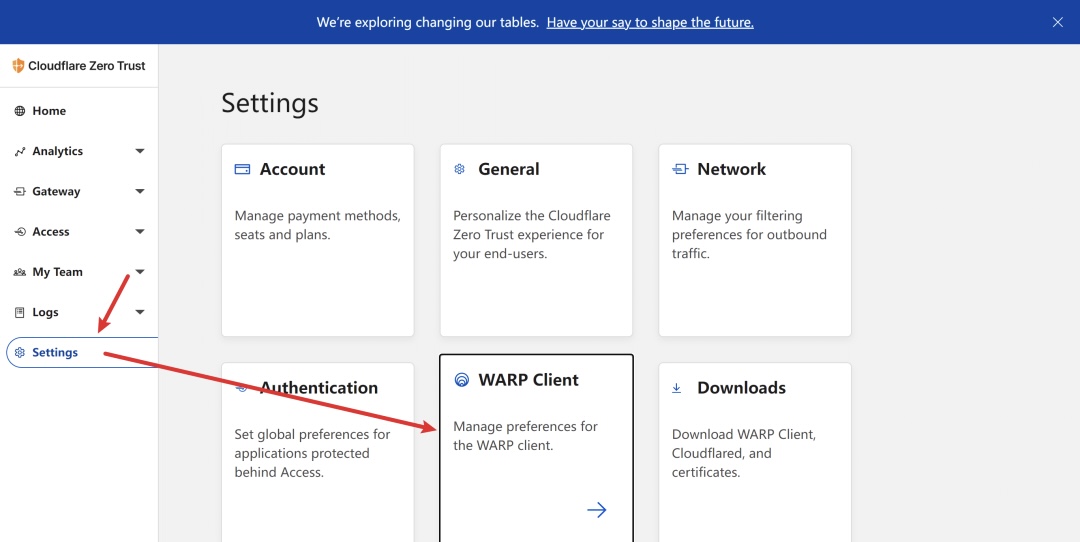Expand the Access menu chevron

coord(140,231)
